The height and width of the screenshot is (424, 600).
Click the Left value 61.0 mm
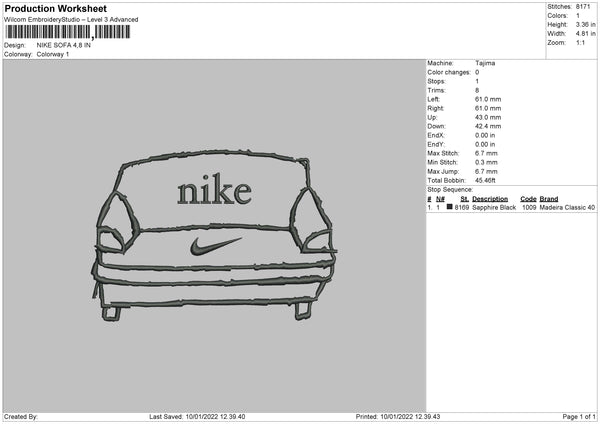click(488, 99)
